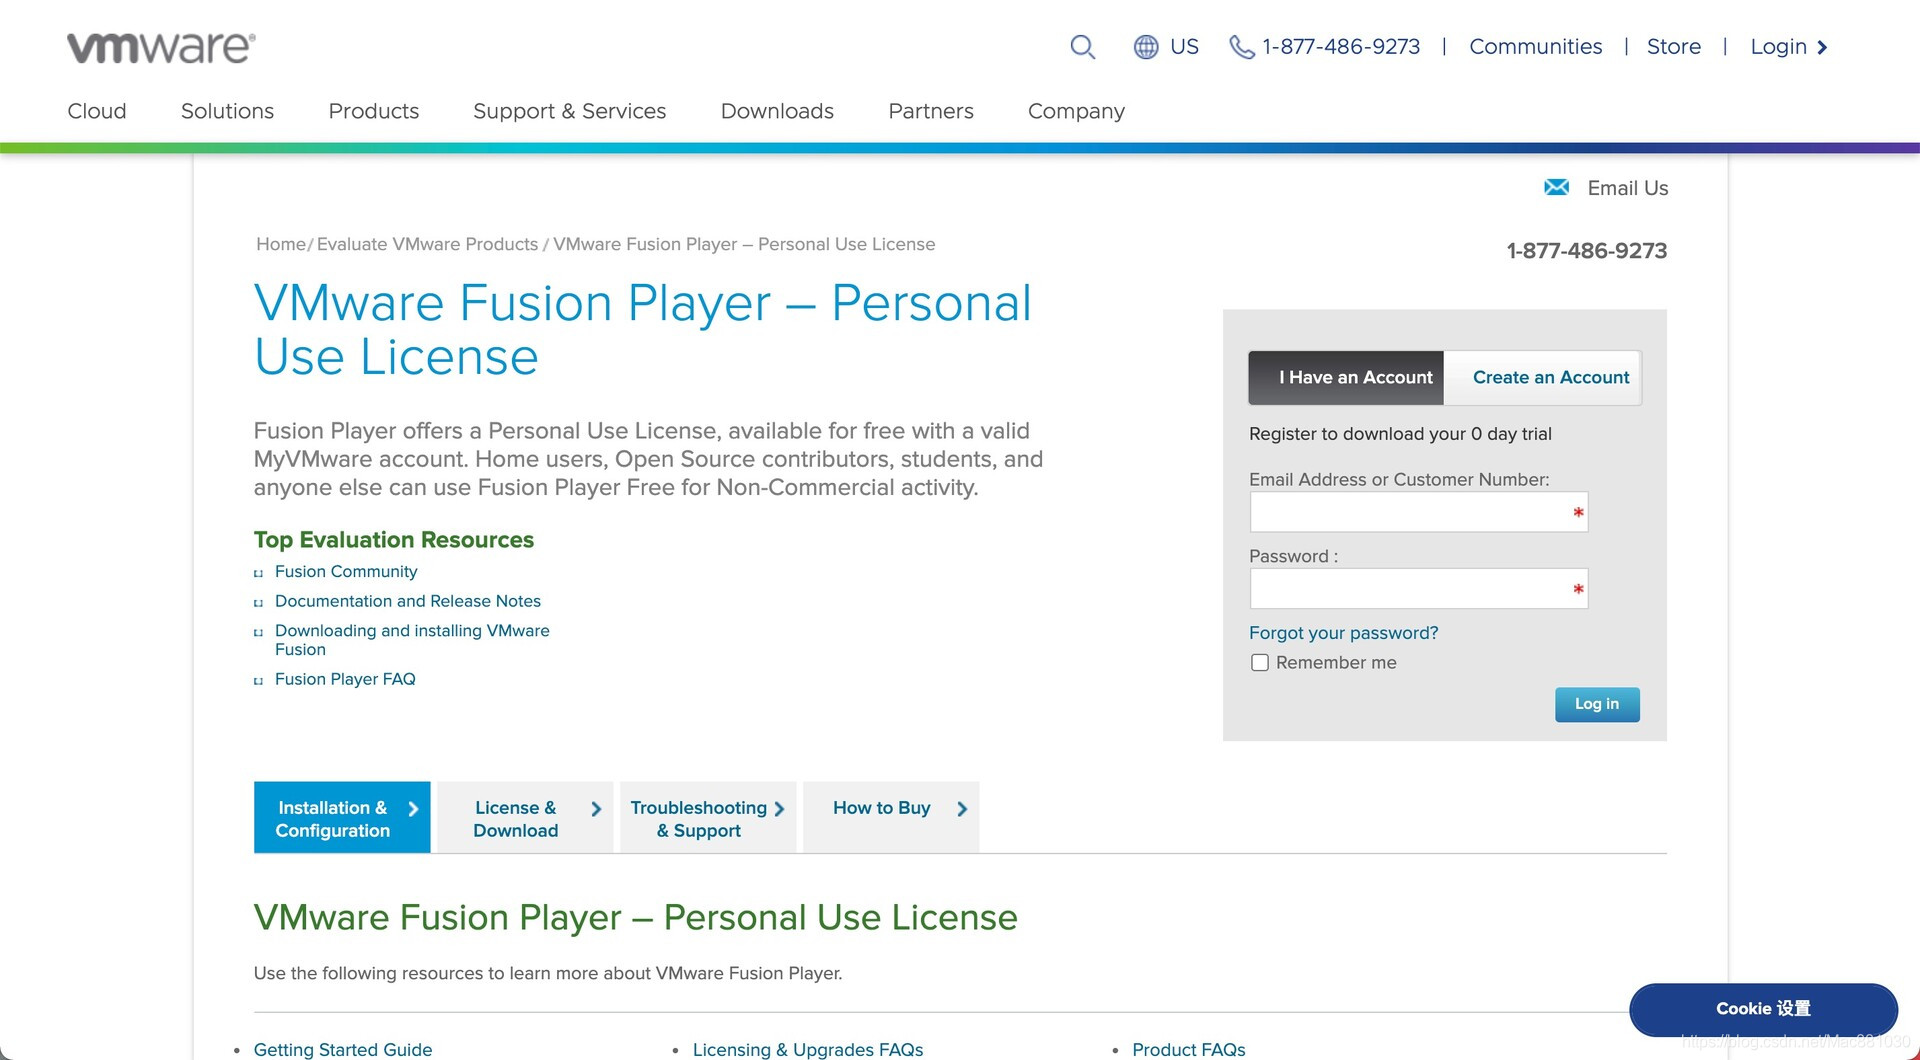Image resolution: width=1920 pixels, height=1060 pixels.
Task: Click bullet icon beside Fusion Player FAQ
Action: click(259, 681)
